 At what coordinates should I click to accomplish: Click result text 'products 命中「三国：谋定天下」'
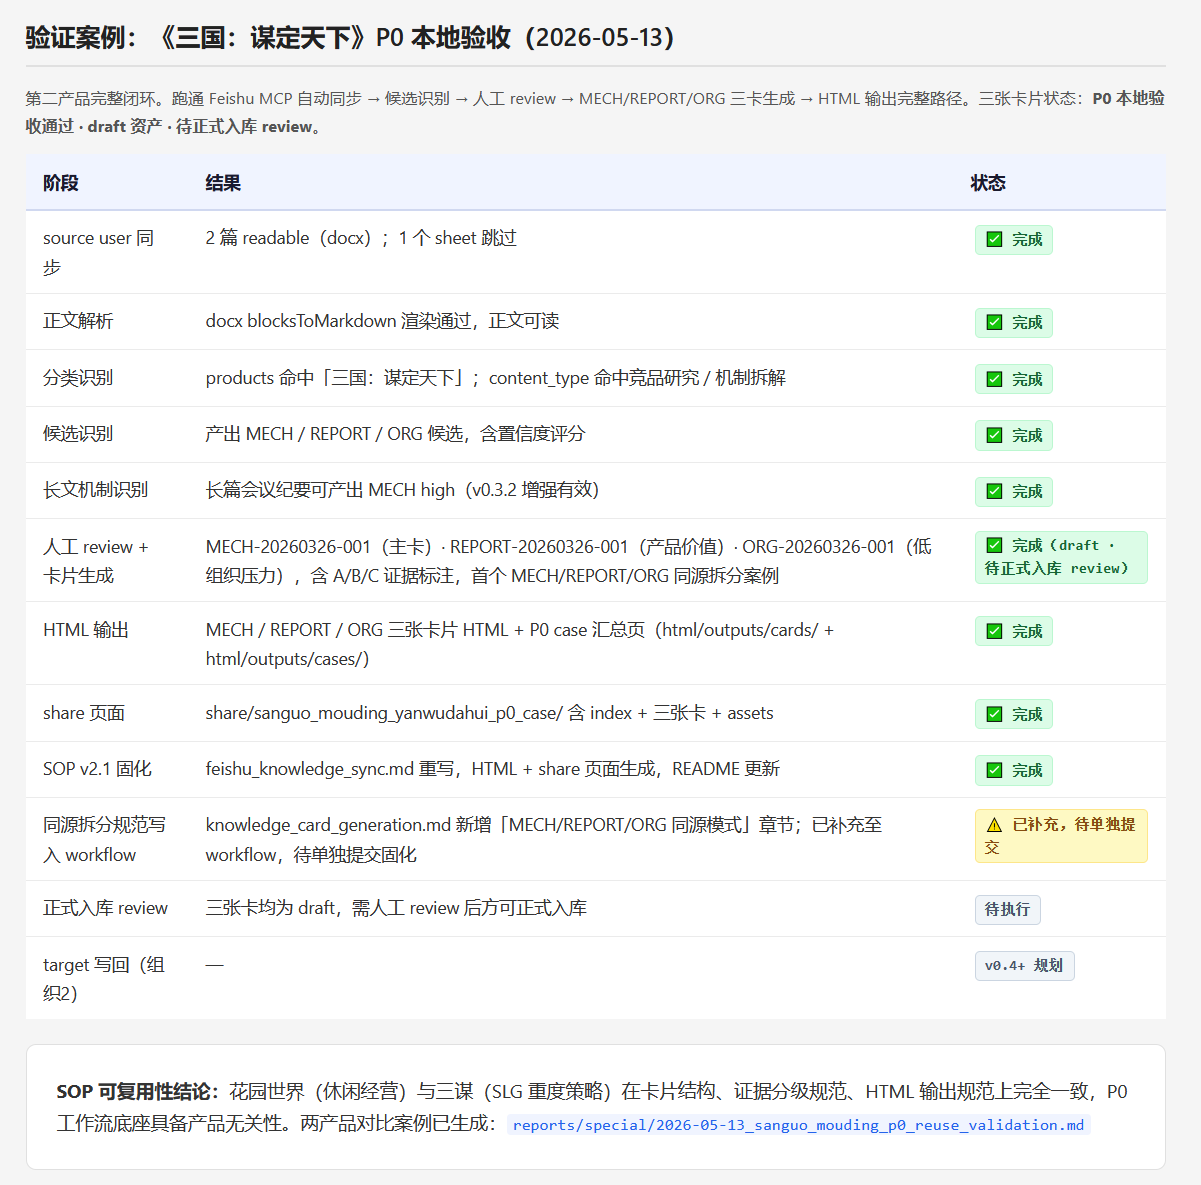[x=337, y=378]
